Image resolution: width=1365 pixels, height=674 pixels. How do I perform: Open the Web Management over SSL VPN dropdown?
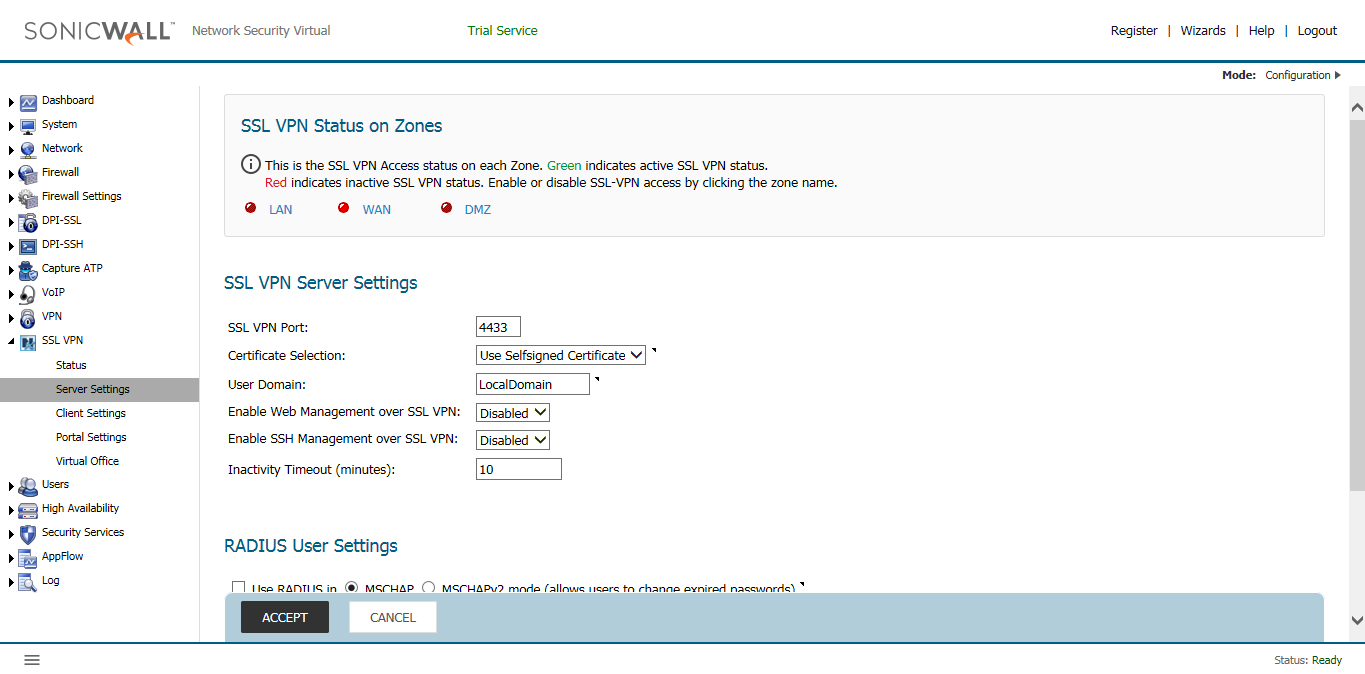click(512, 412)
